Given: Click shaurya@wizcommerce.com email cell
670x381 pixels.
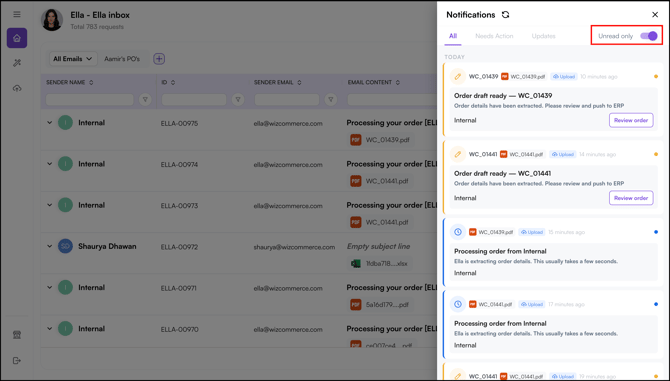Looking at the screenshot, I should point(294,247).
